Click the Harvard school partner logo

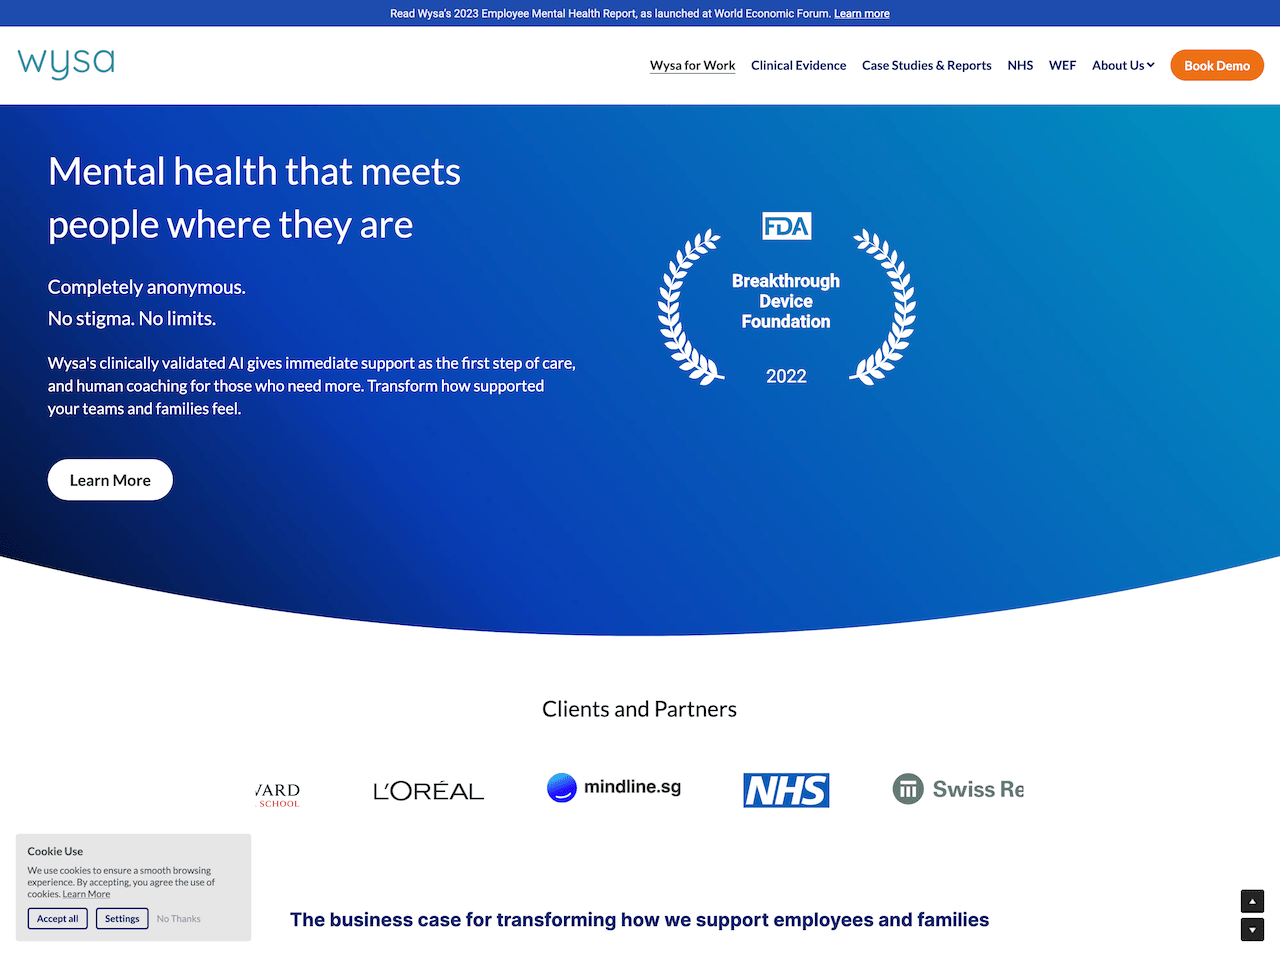click(277, 795)
